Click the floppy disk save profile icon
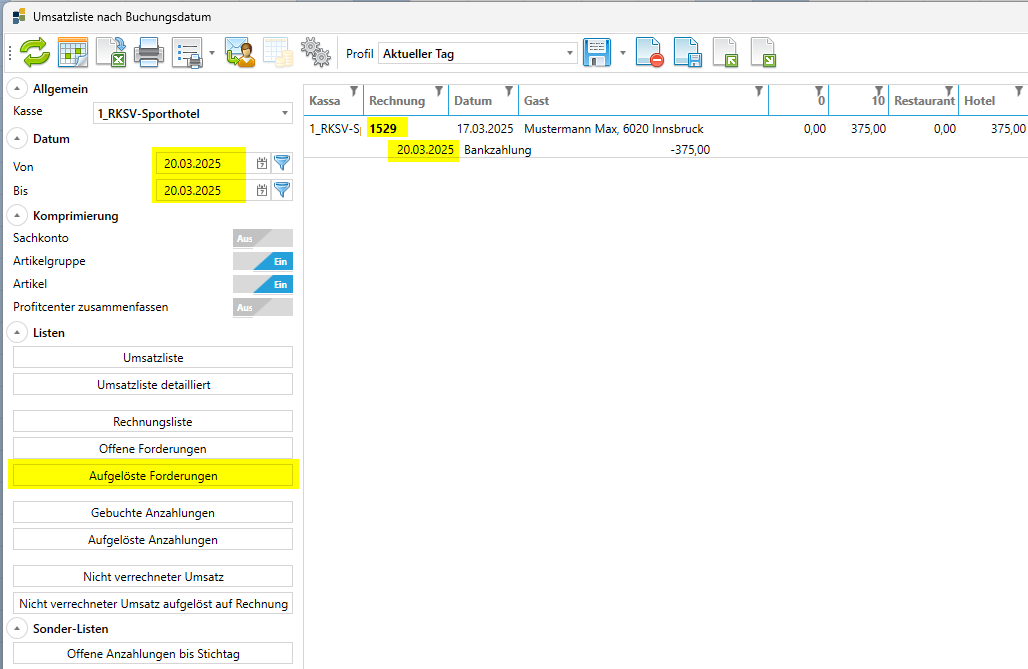Screen dimensions: 1028x669 click(x=597, y=53)
